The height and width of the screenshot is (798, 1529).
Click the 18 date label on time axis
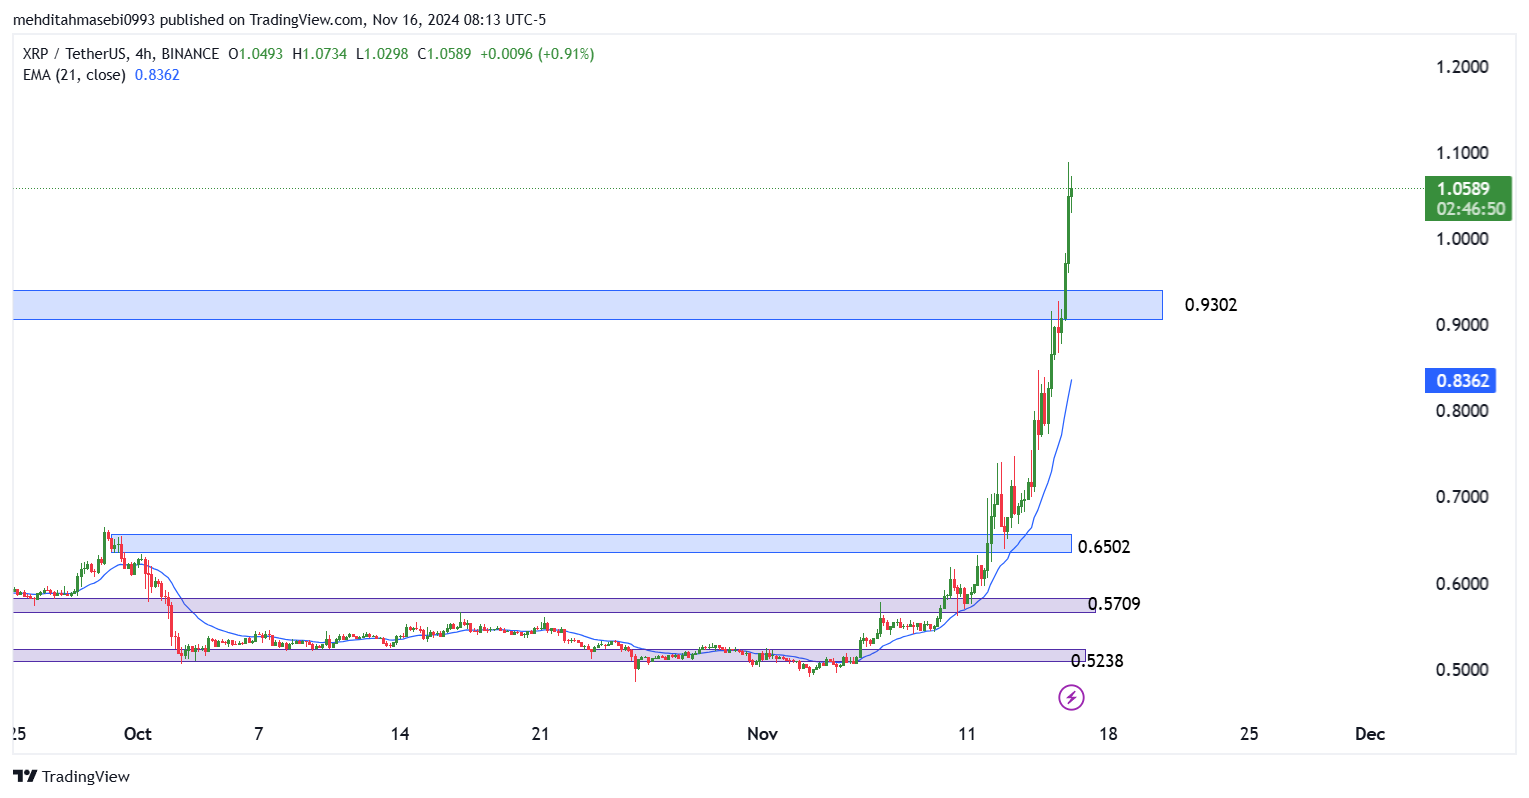[x=1108, y=734]
